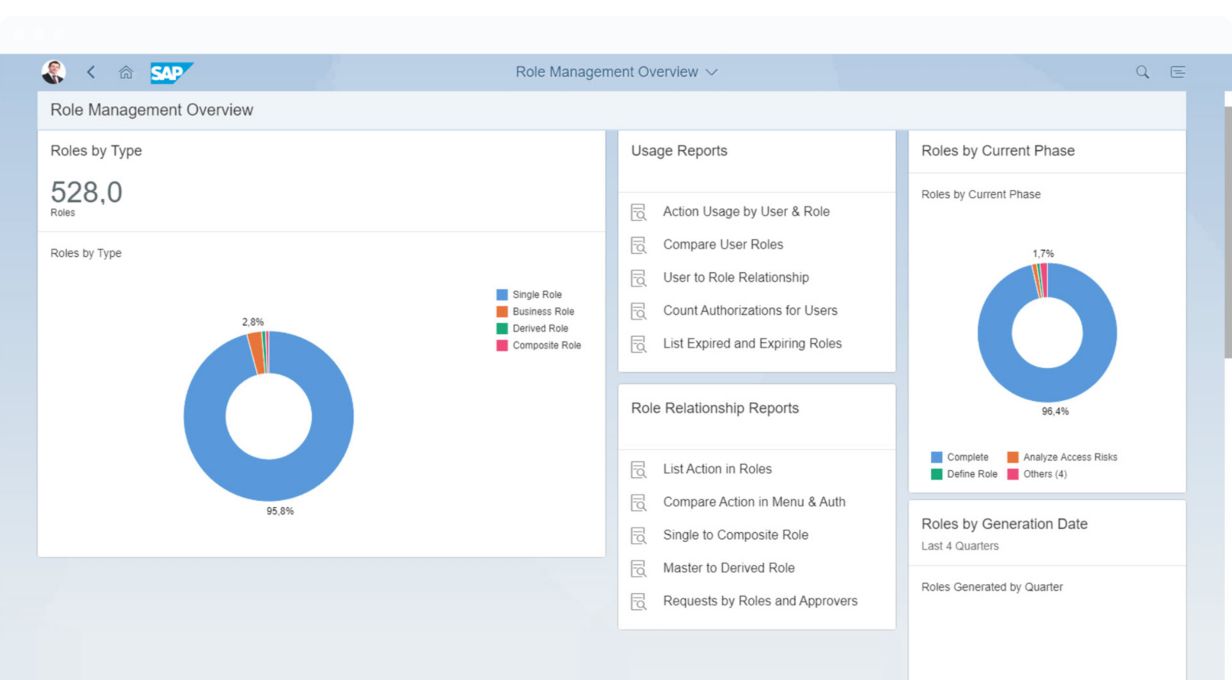Open the notifications list icon in header
Image resolution: width=1232 pixels, height=680 pixels.
point(1178,72)
